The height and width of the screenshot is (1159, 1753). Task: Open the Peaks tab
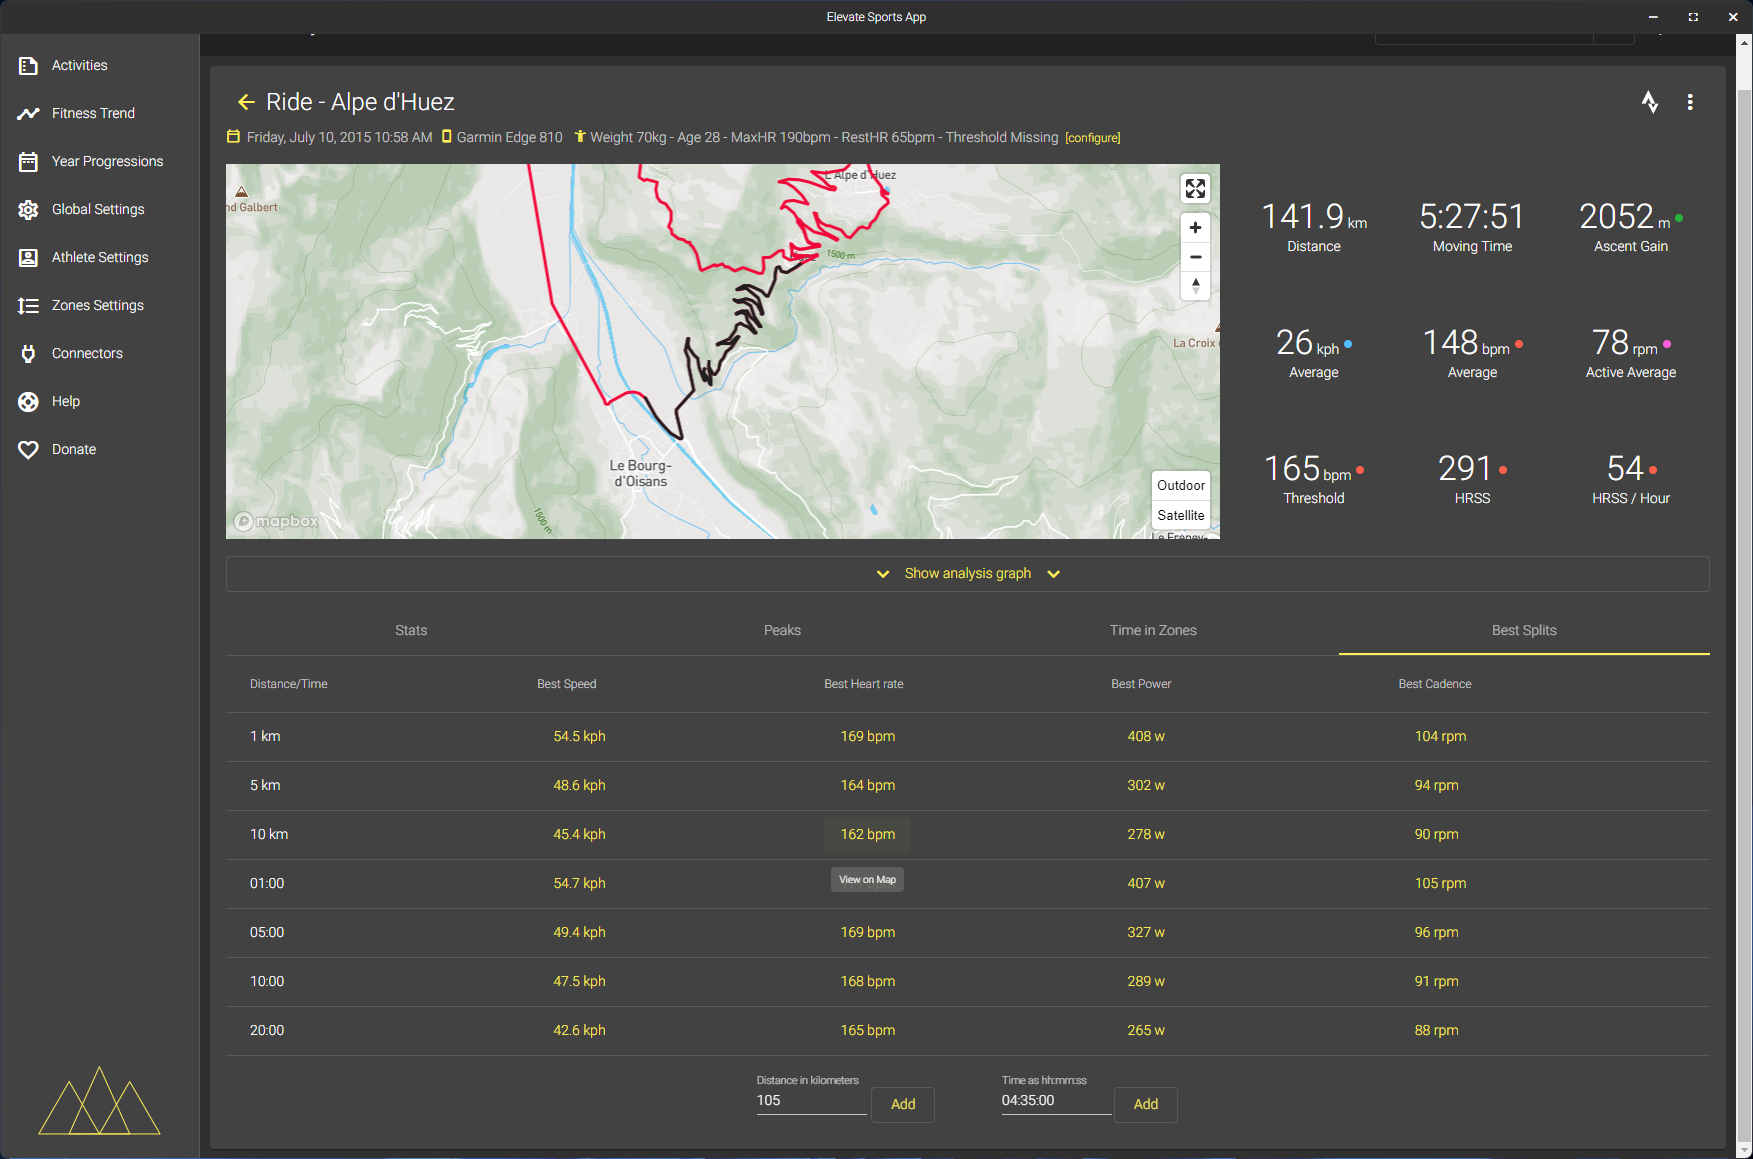[x=782, y=630]
